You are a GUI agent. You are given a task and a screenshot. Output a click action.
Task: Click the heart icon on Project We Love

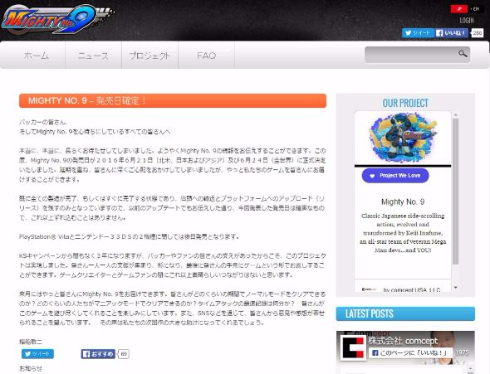(372, 176)
